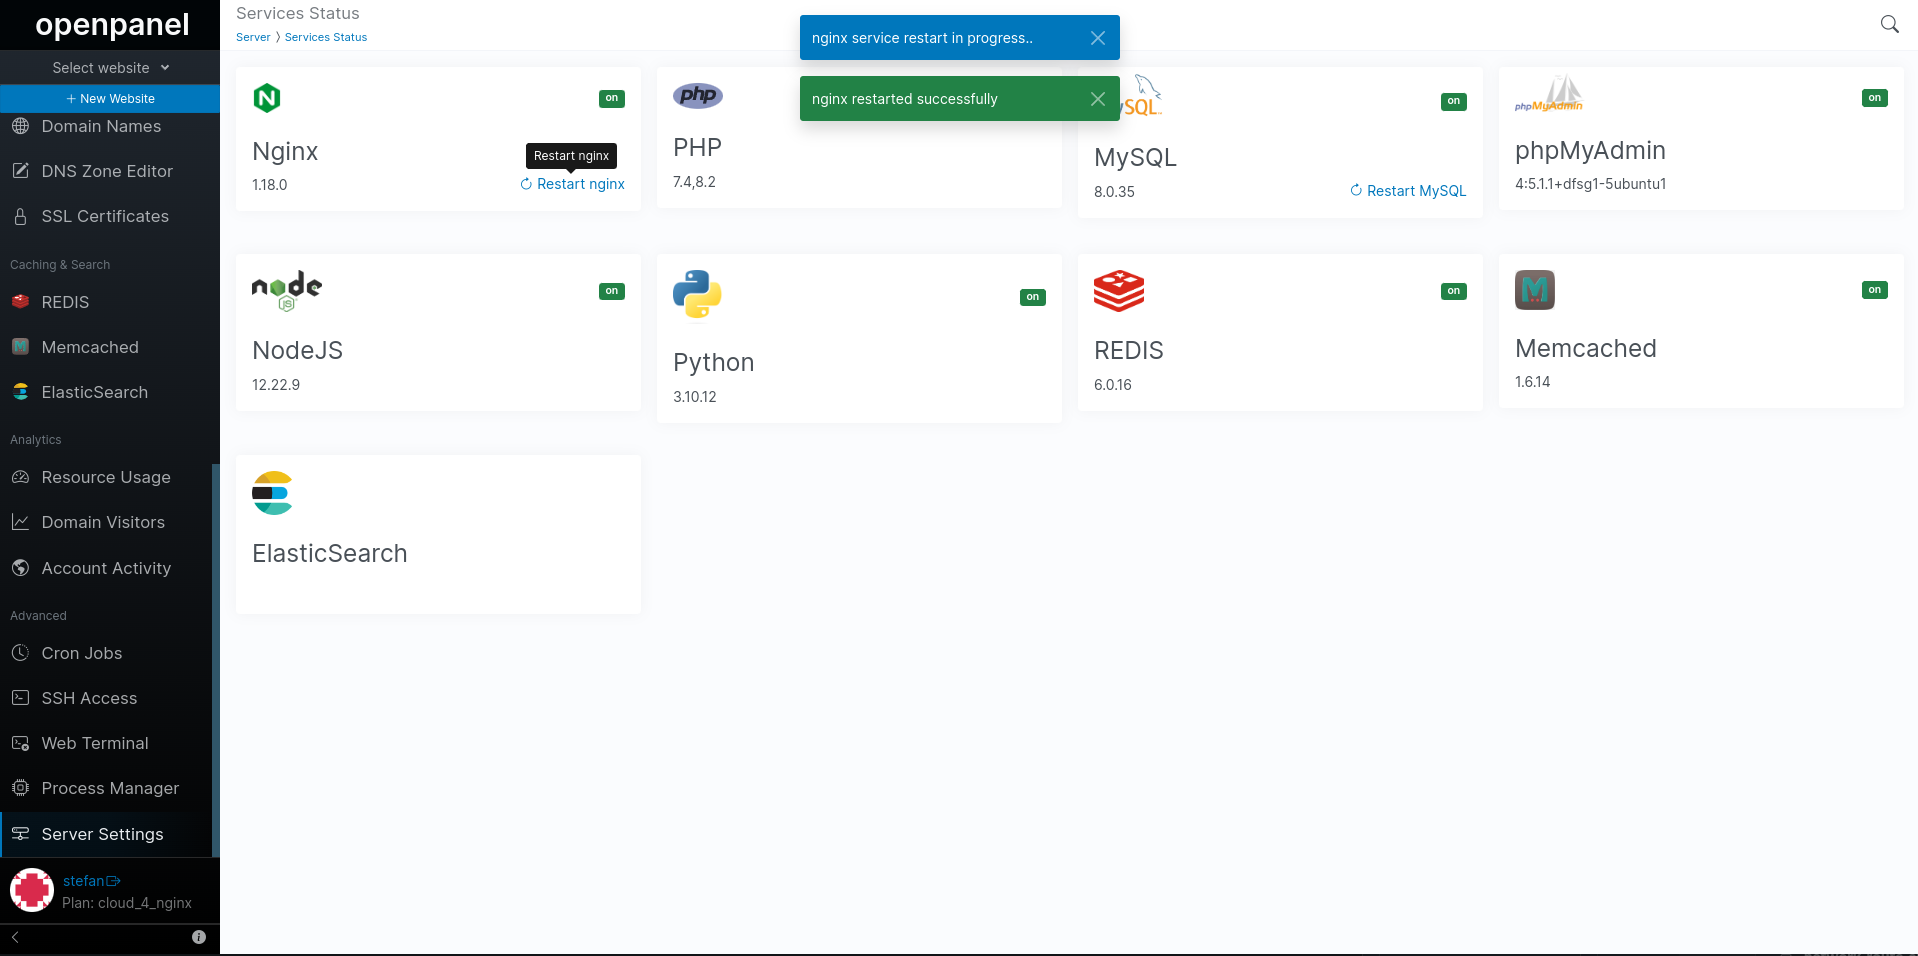The width and height of the screenshot is (1918, 956).
Task: Toggle the Nginx on status badge
Action: (612, 98)
